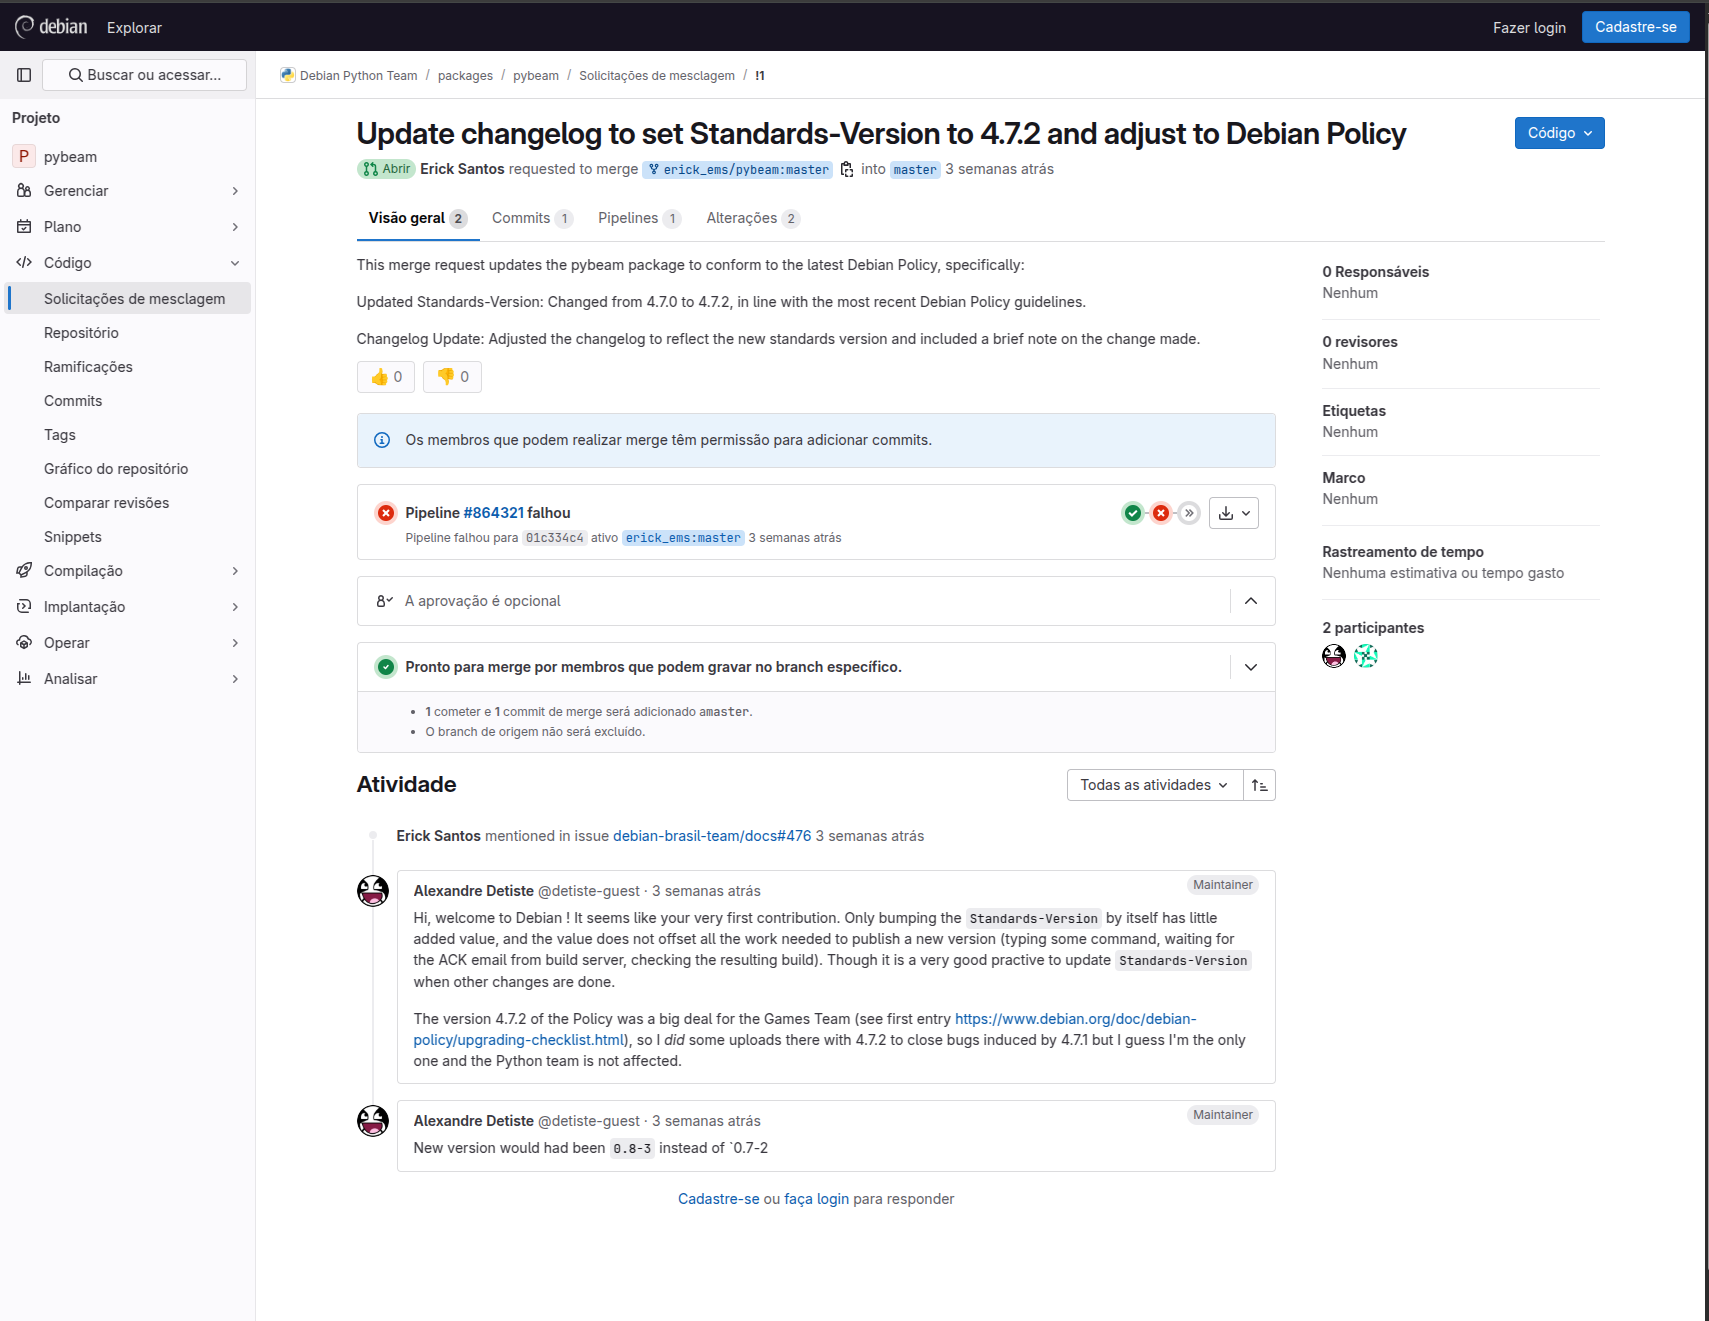Click the thumbs up reaction
This screenshot has width=1709, height=1321.
386,377
